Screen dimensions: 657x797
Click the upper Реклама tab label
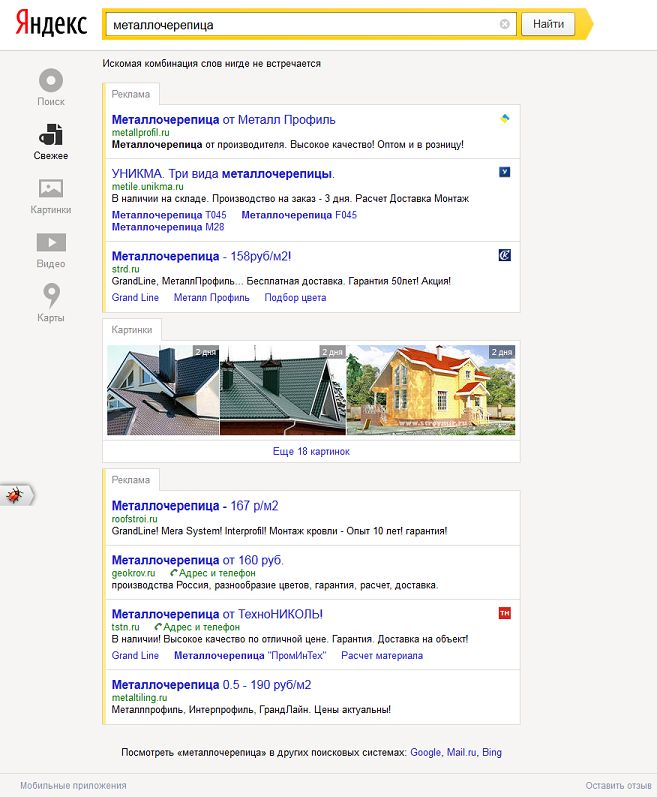131,94
